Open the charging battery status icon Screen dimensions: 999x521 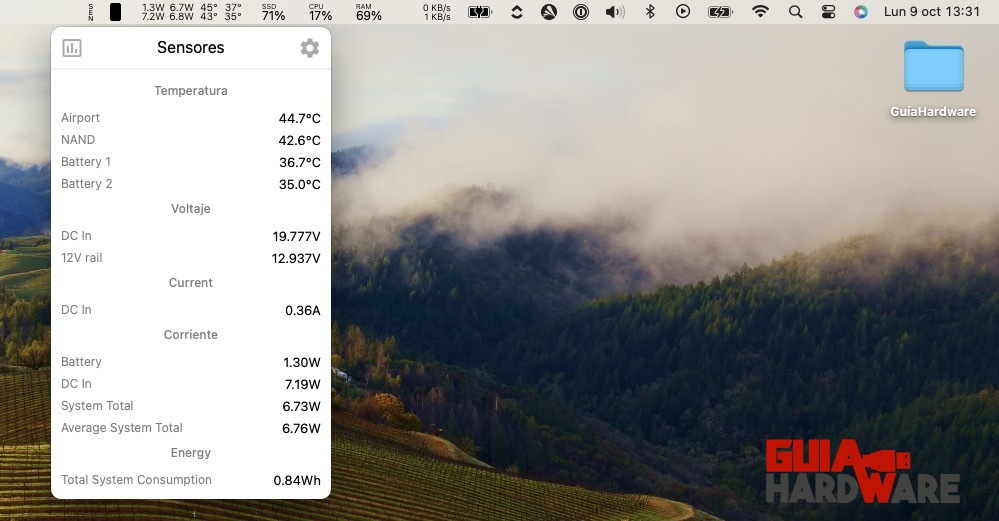(x=720, y=12)
